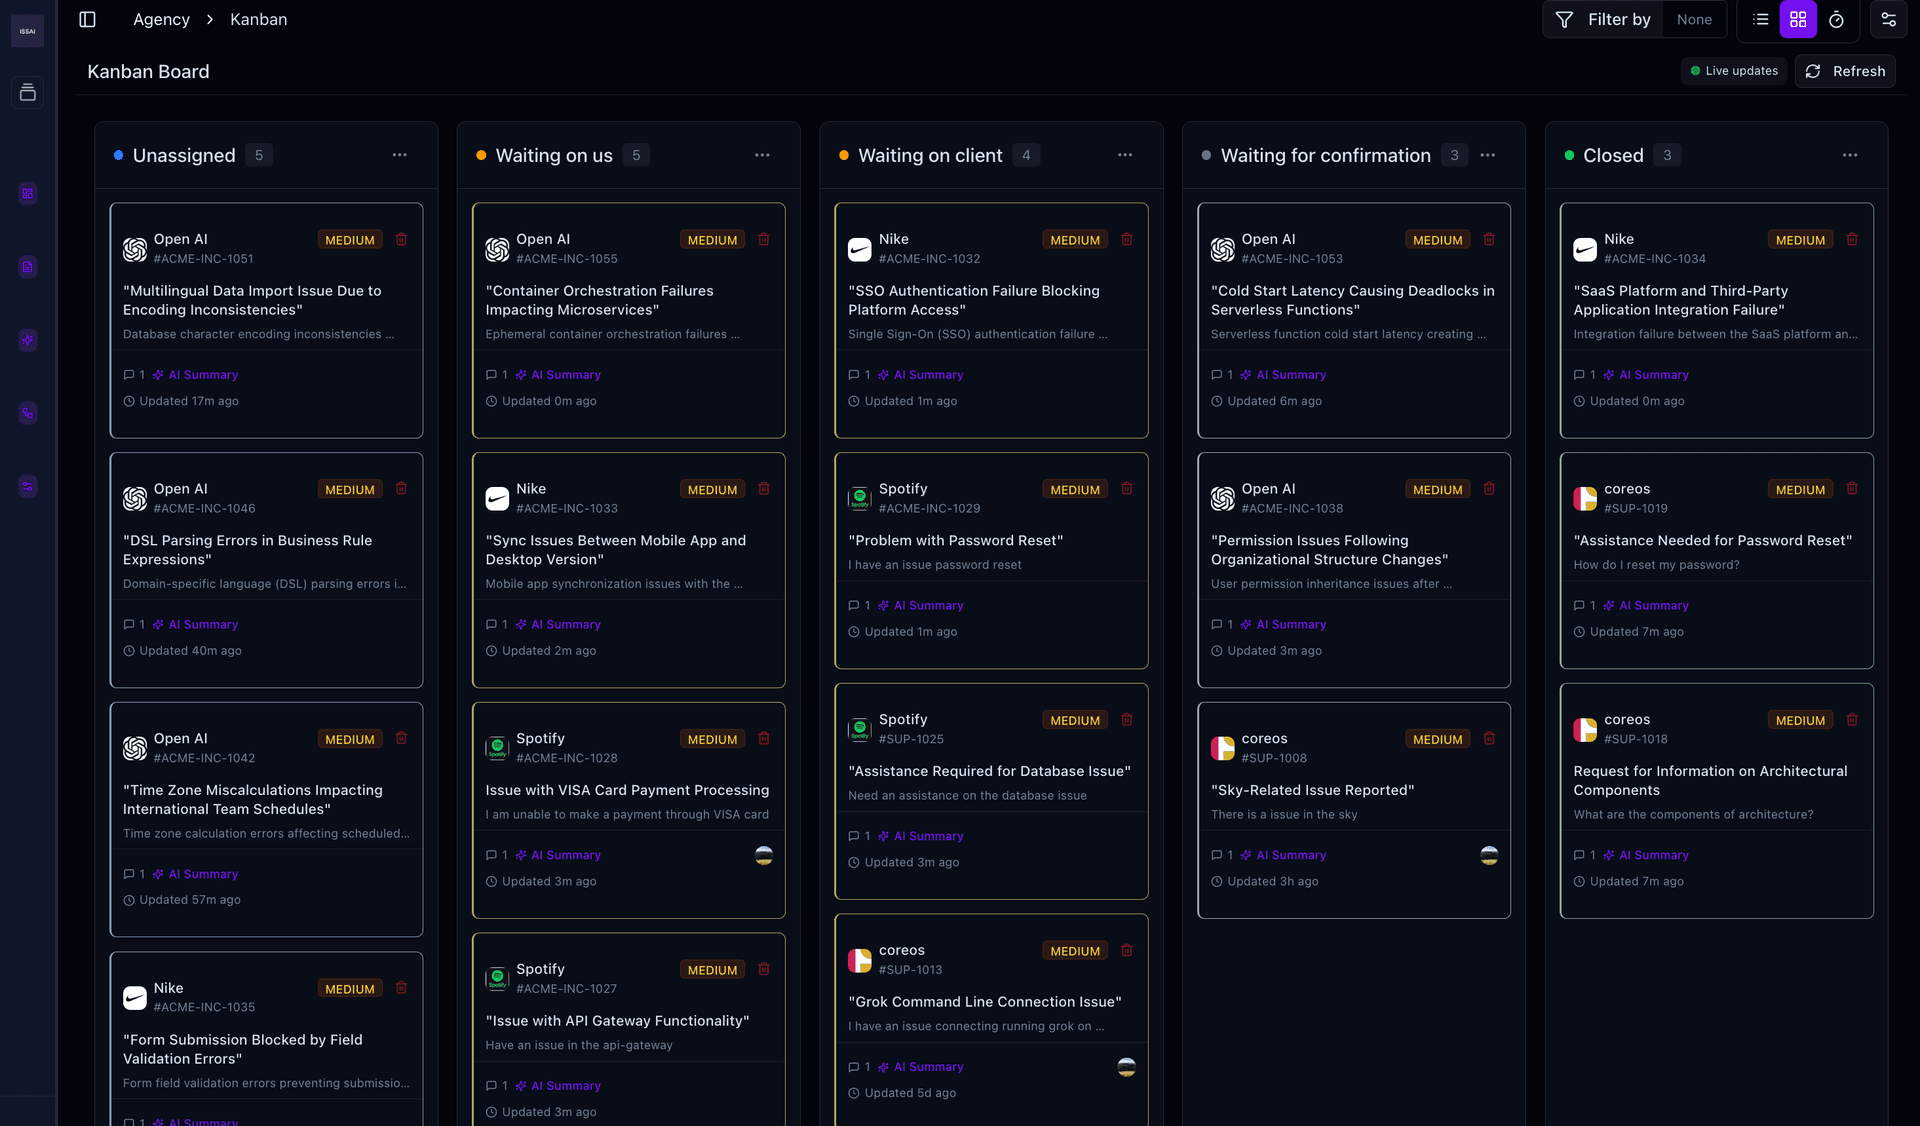Open Waiting on client column menu
This screenshot has width=1920, height=1126.
click(x=1125, y=155)
